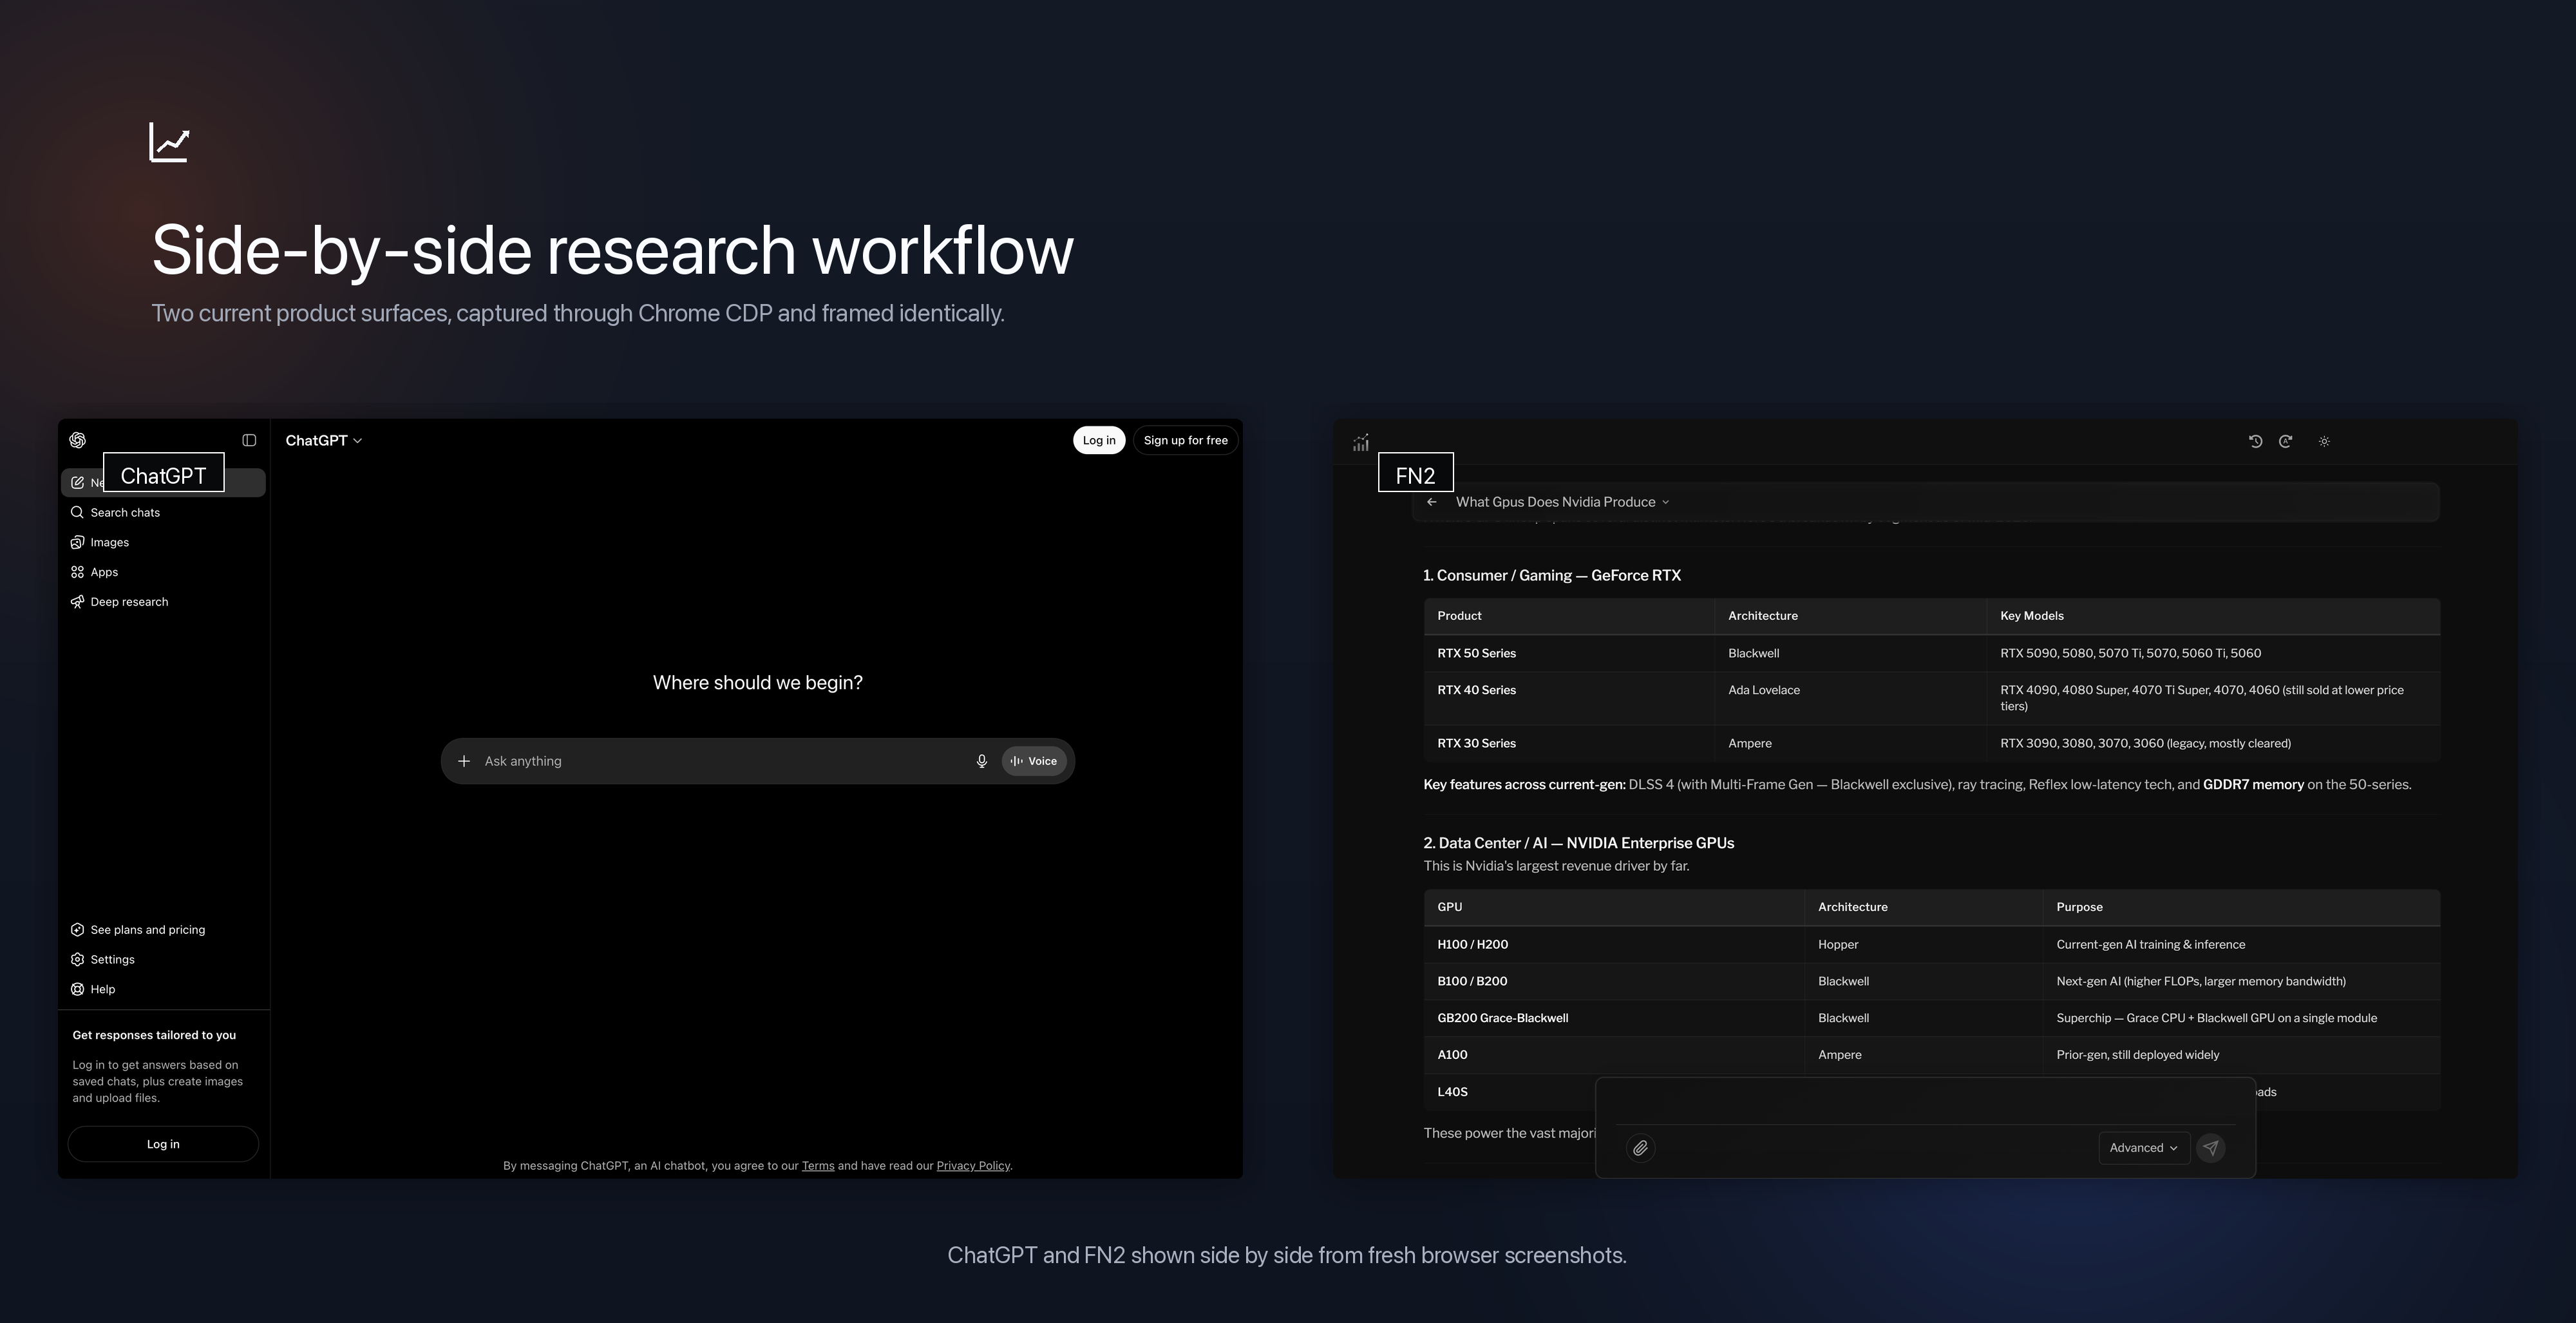Viewport: 2576px width, 1323px height.
Task: Click the FN2 auto-refresh arrow icon
Action: (x=2285, y=441)
